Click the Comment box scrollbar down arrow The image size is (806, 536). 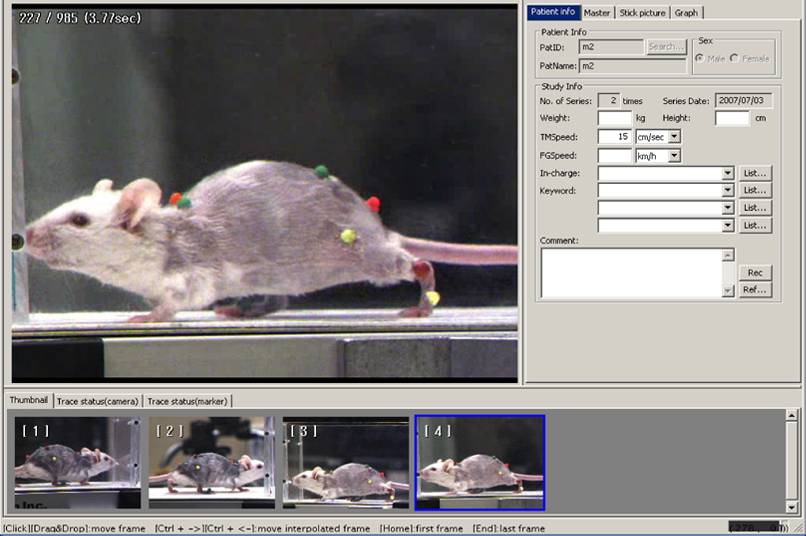coord(728,291)
